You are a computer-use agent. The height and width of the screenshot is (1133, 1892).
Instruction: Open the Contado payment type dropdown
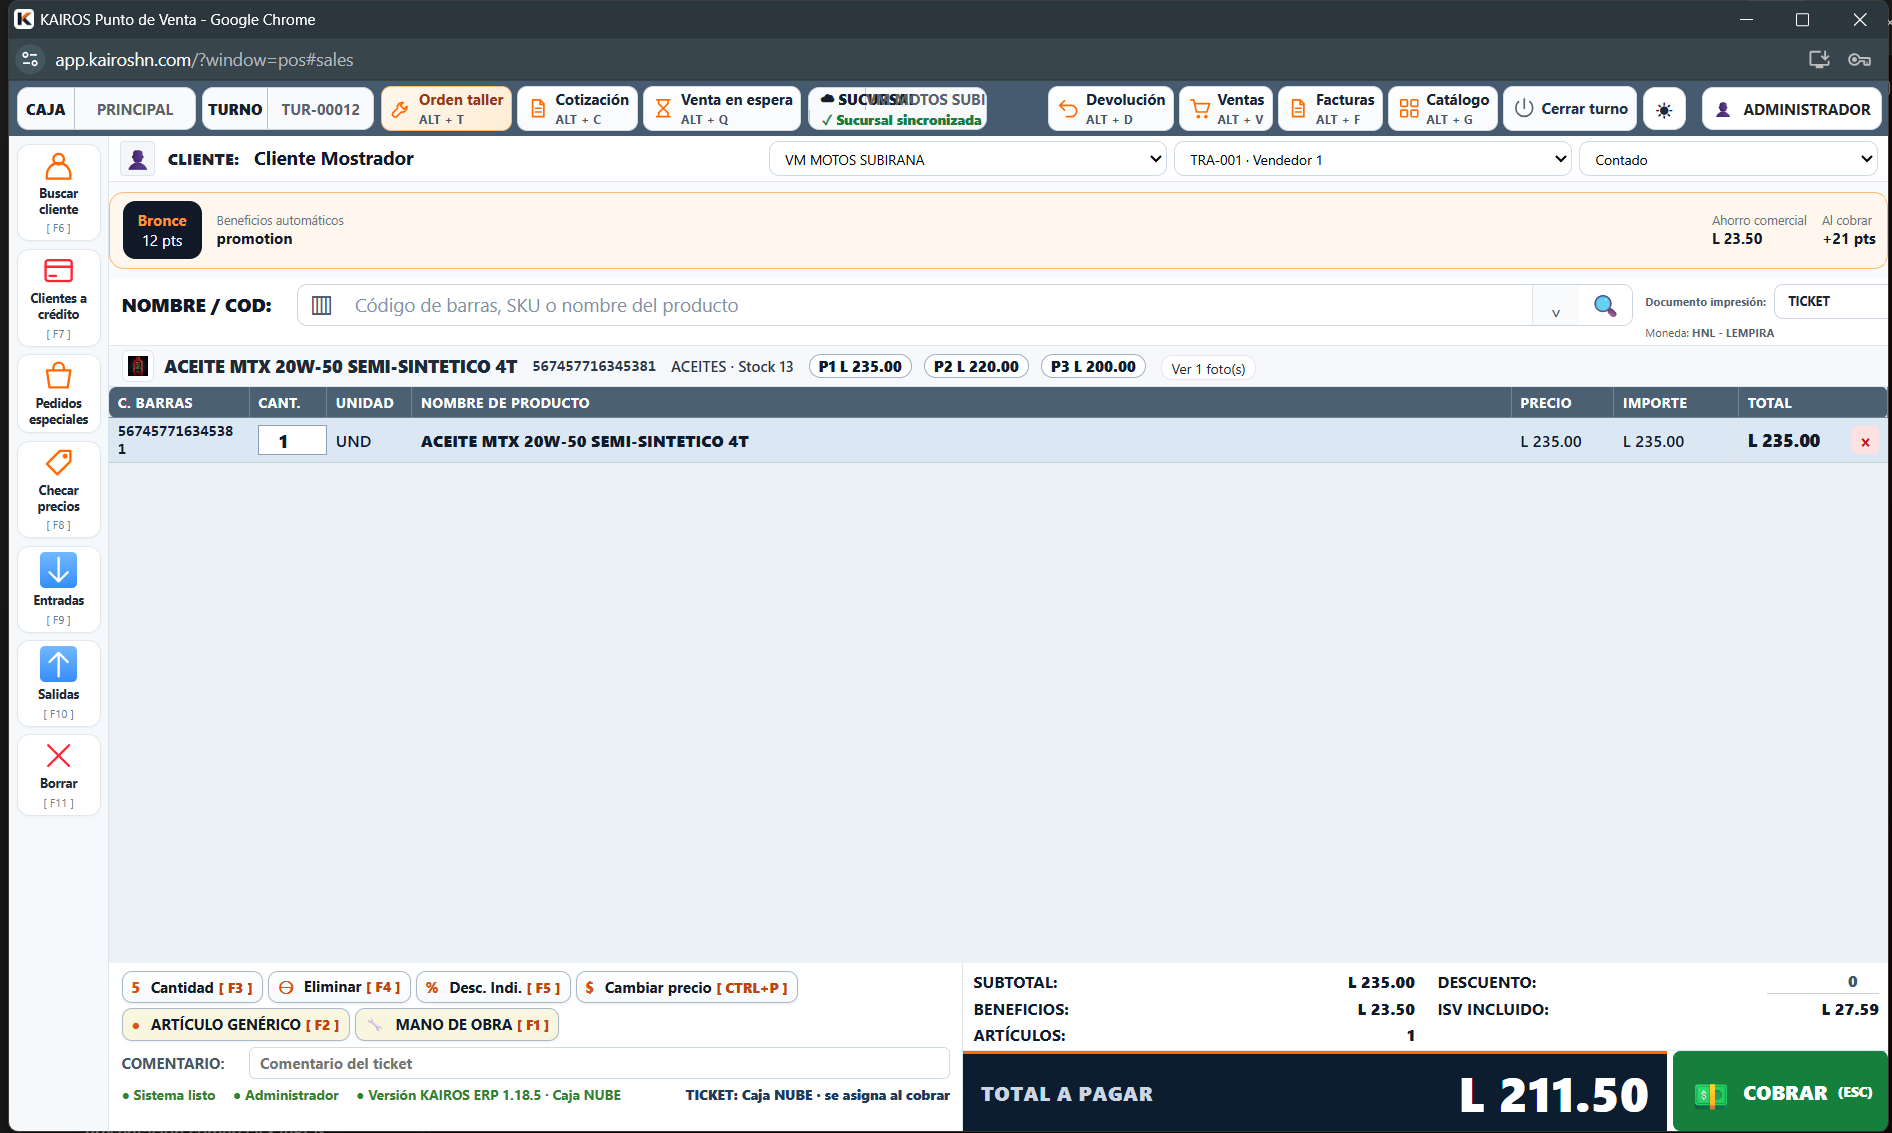1728,160
